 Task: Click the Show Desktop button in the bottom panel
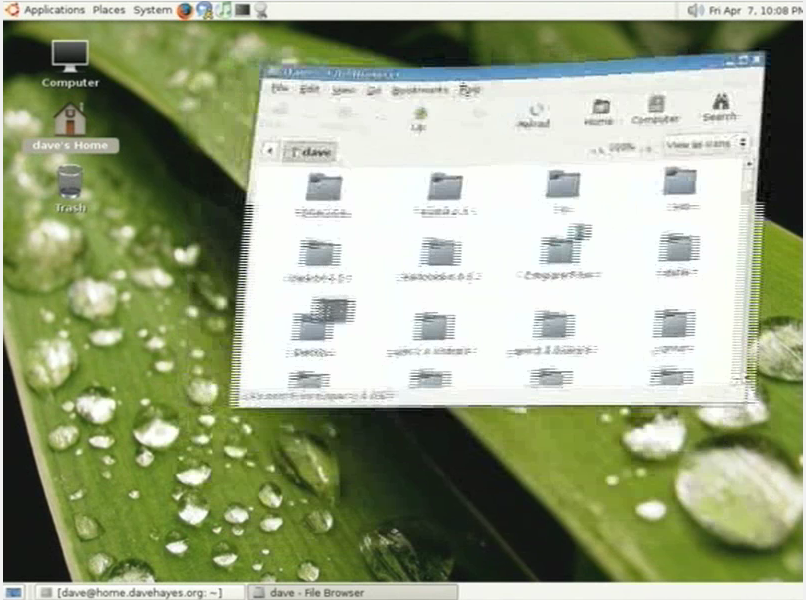click(13, 592)
